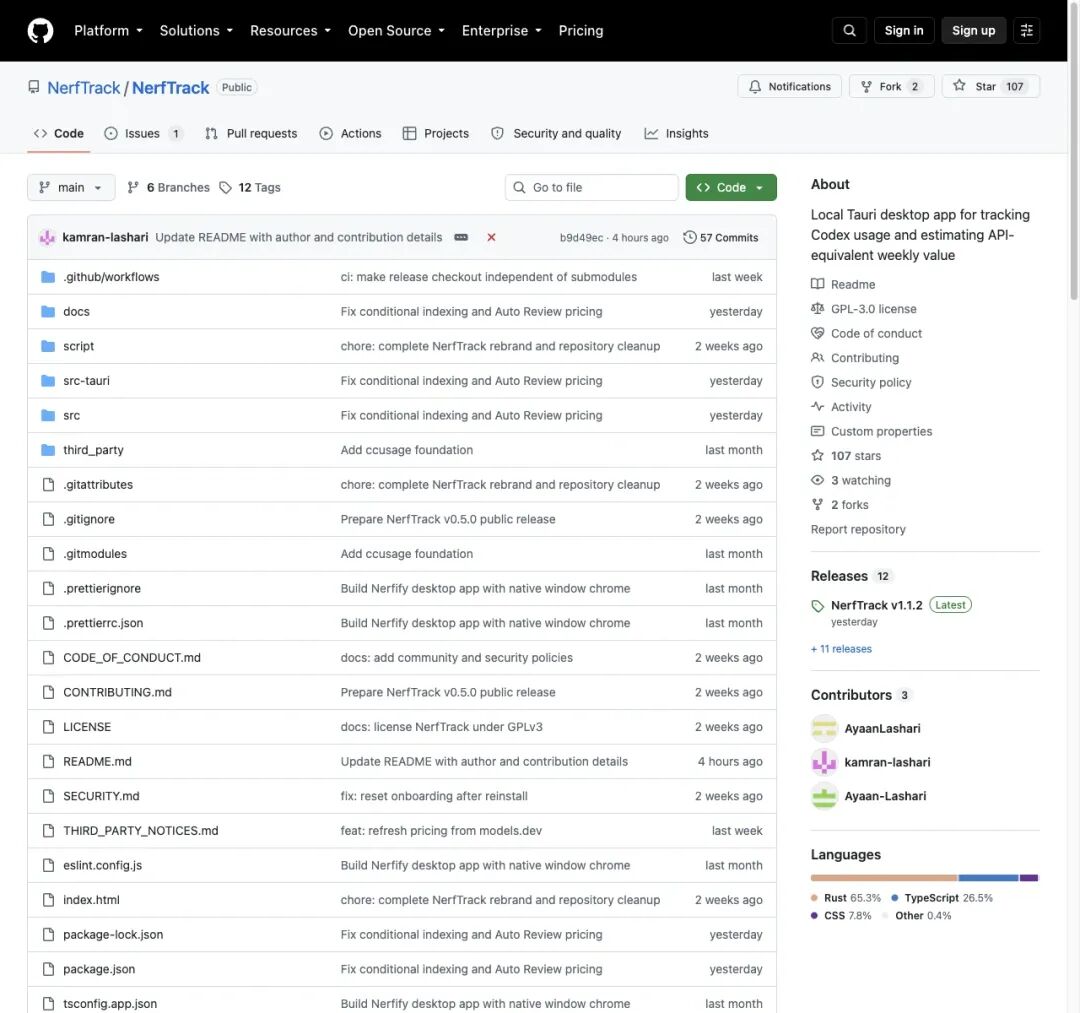The image size is (1080, 1013).
Task: Click the Sign in button
Action: coord(904,30)
